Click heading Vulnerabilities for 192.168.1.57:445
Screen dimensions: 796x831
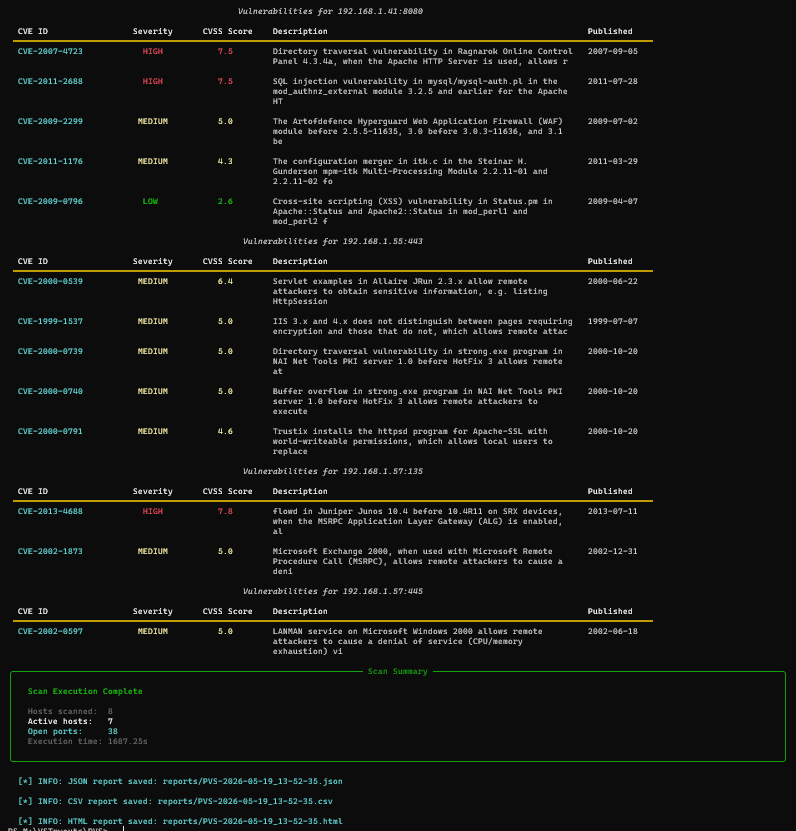tap(333, 591)
